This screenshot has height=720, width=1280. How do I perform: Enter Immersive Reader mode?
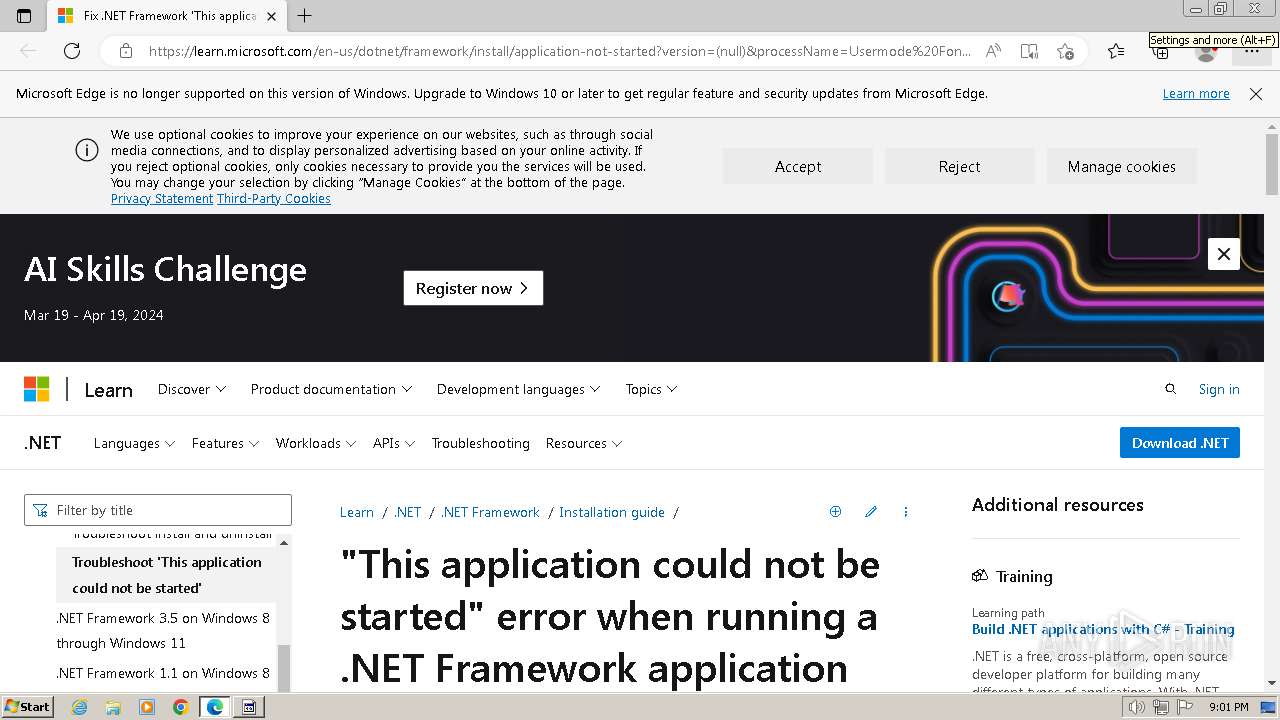1029,51
